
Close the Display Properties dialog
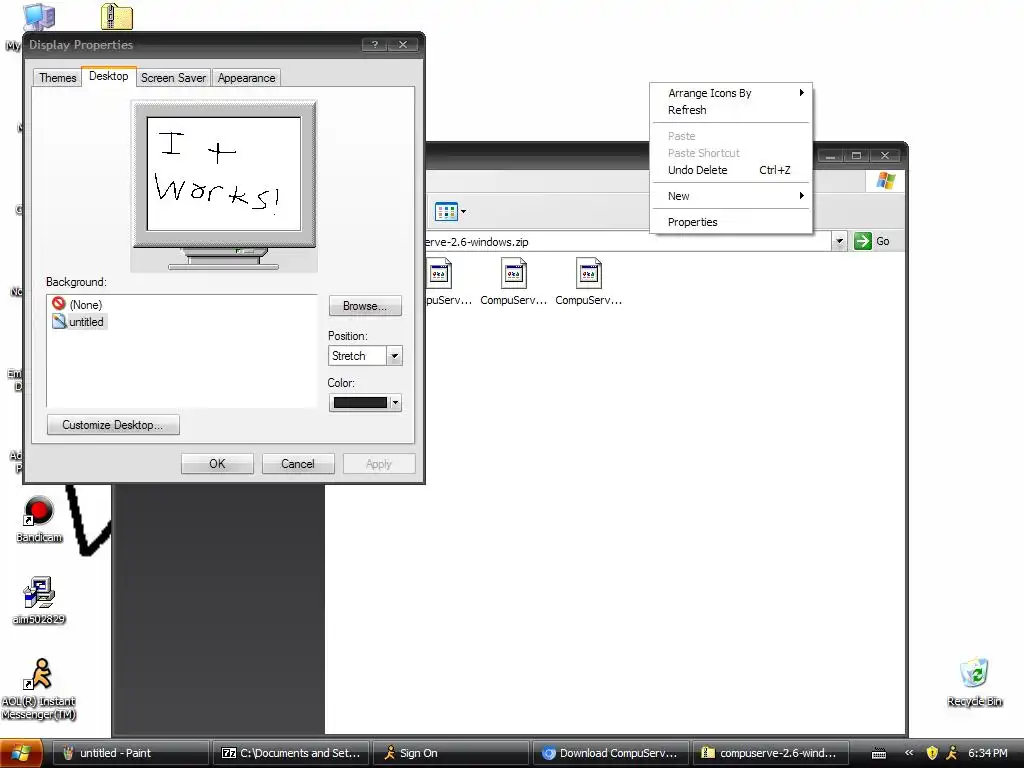click(x=403, y=44)
